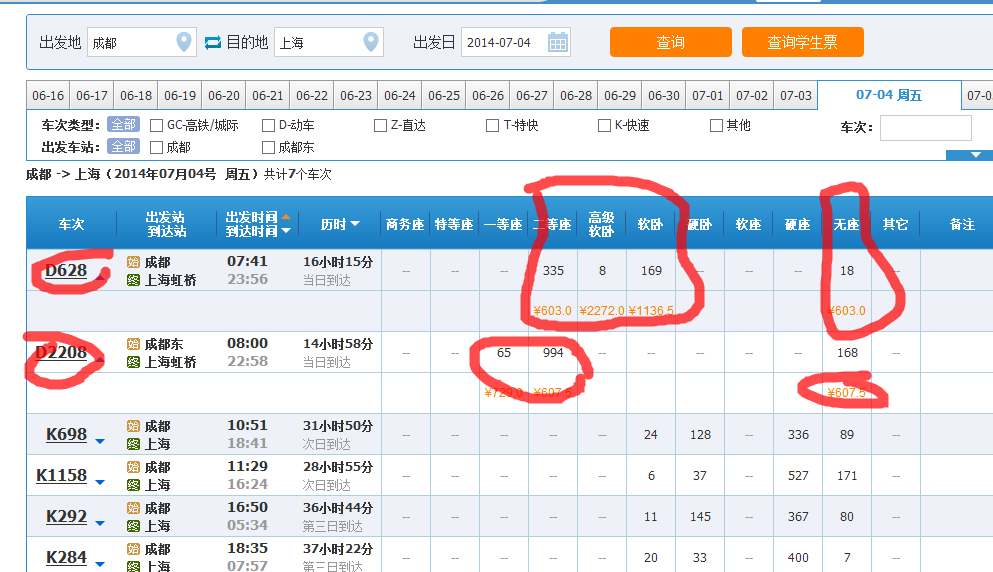Open train K284 link
Screen dimensions: 993x572
point(66,557)
